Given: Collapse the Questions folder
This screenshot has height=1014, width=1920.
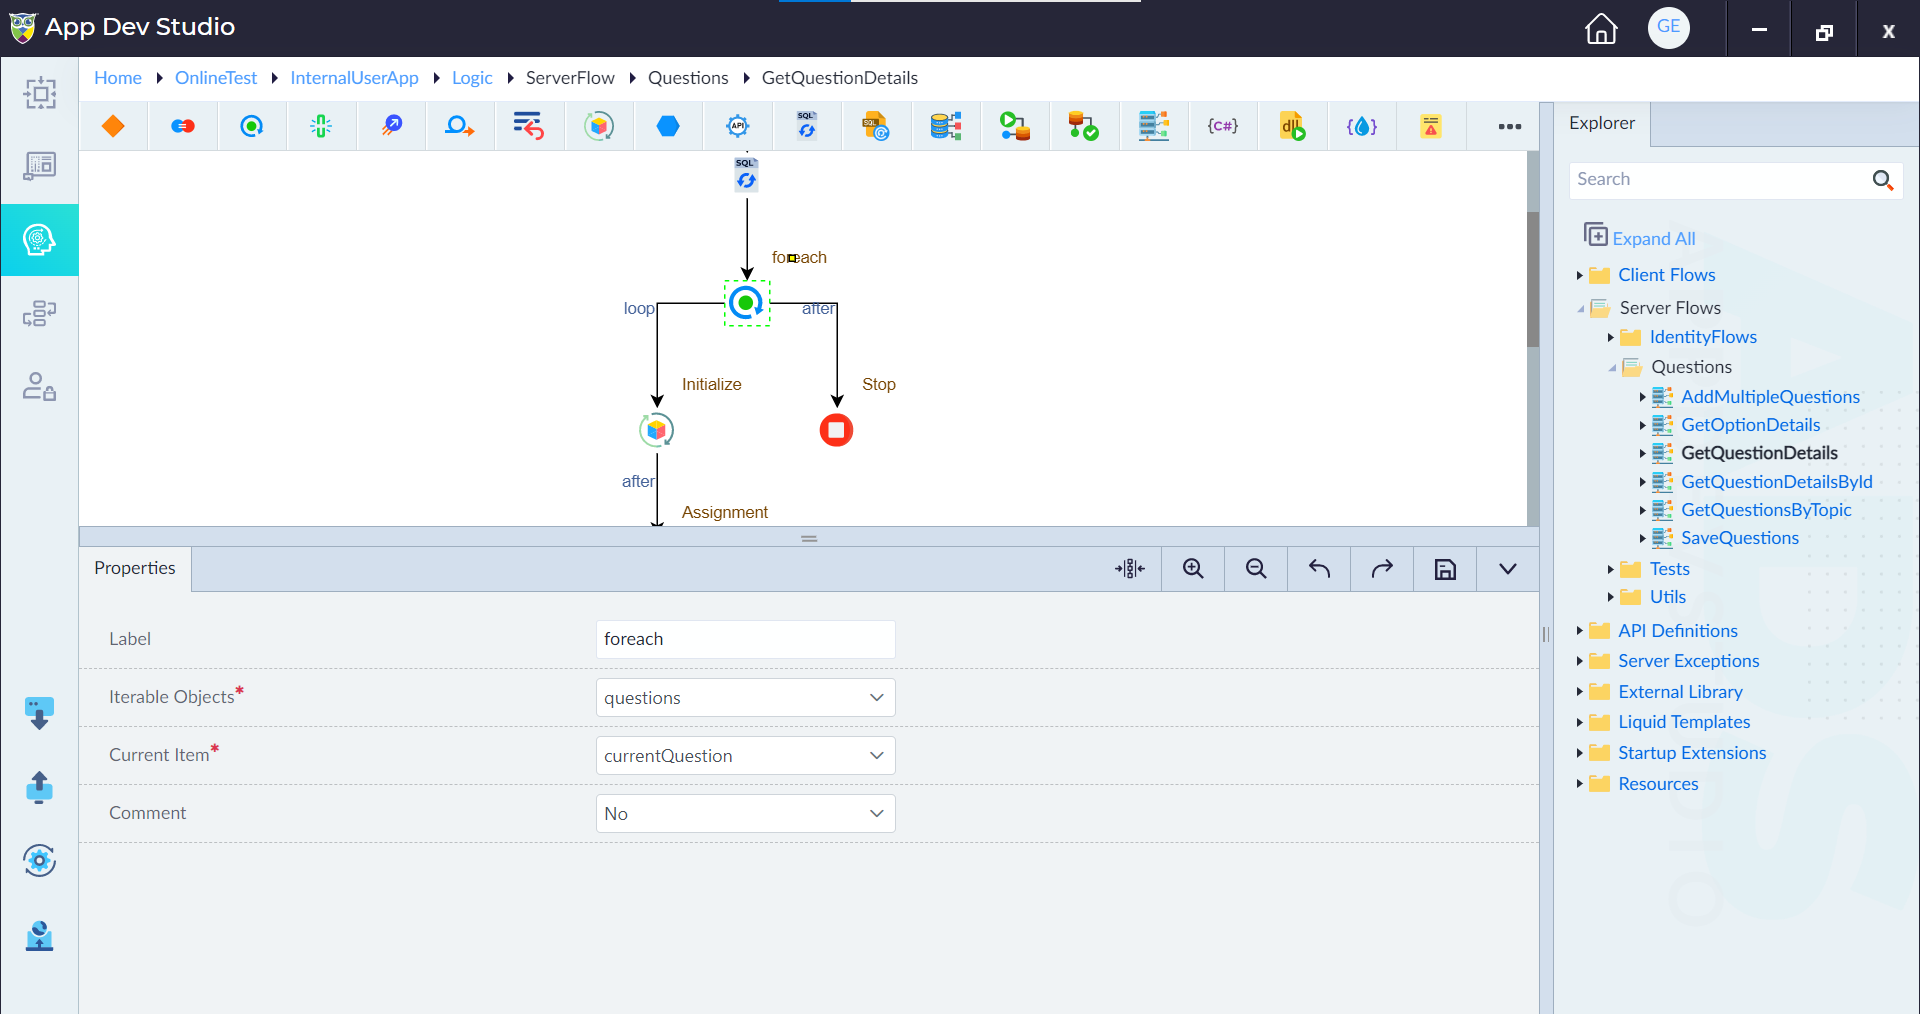Looking at the screenshot, I should pyautogui.click(x=1612, y=368).
